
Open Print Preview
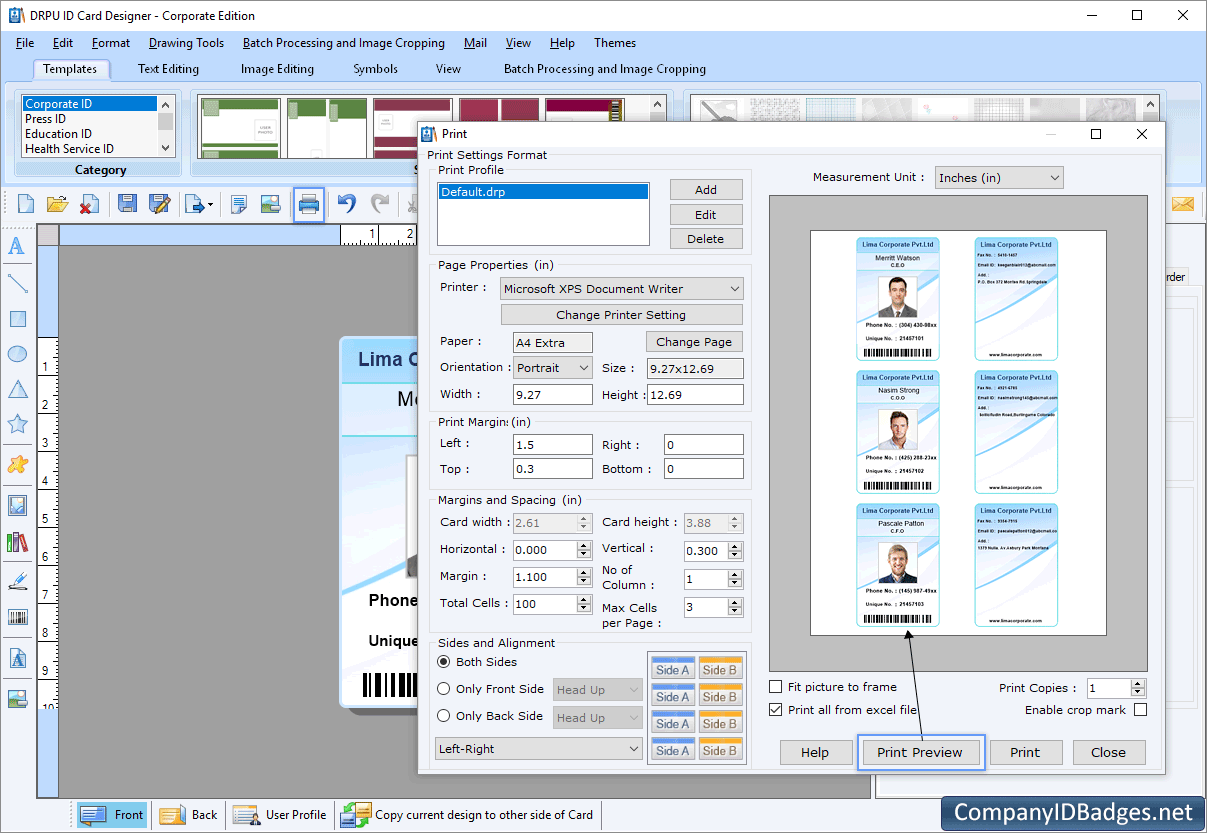(x=920, y=752)
